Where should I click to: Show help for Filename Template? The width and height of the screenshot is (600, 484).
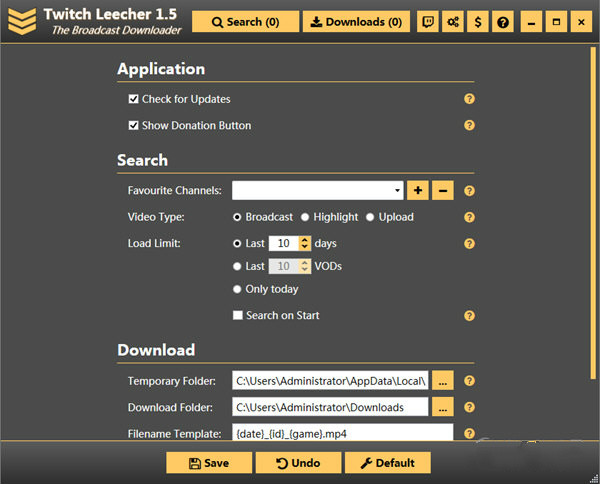[x=469, y=434]
